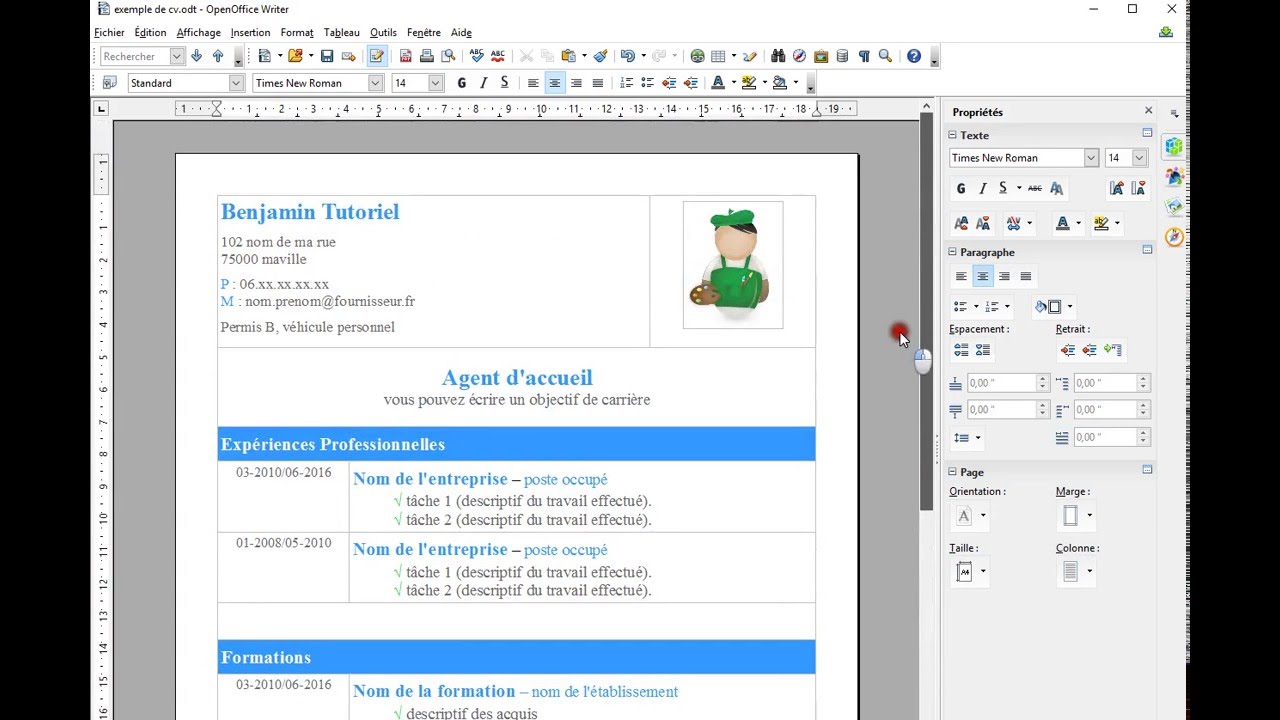This screenshot has width=1280, height=720.
Task: Click font color A in formatting toolbar
Action: point(717,83)
